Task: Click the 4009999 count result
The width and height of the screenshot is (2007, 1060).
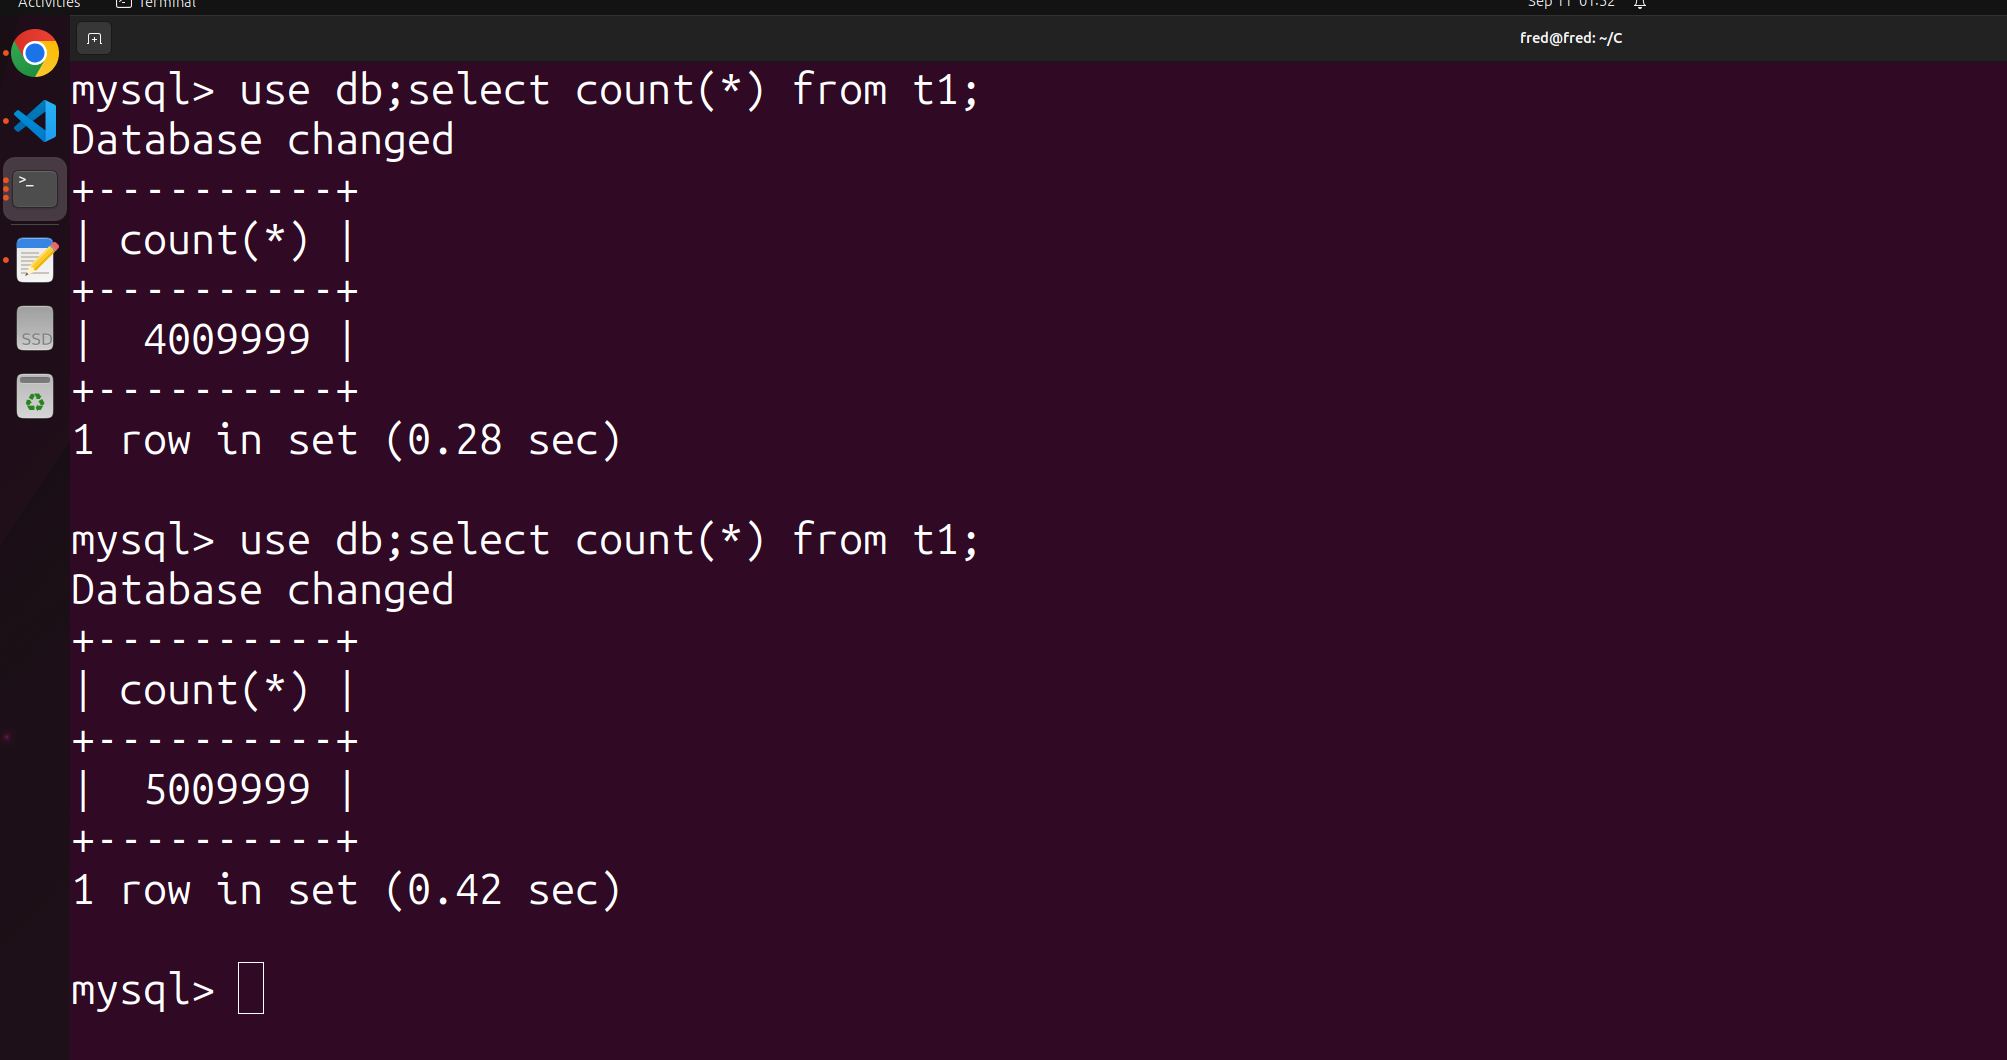Action: 227,340
